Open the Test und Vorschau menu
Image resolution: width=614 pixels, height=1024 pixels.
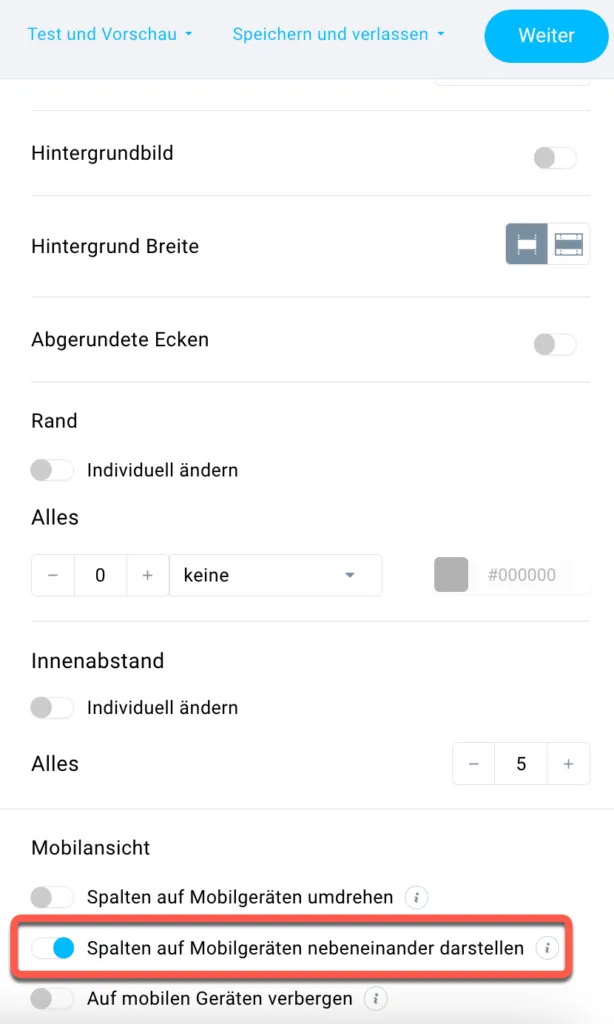point(110,34)
